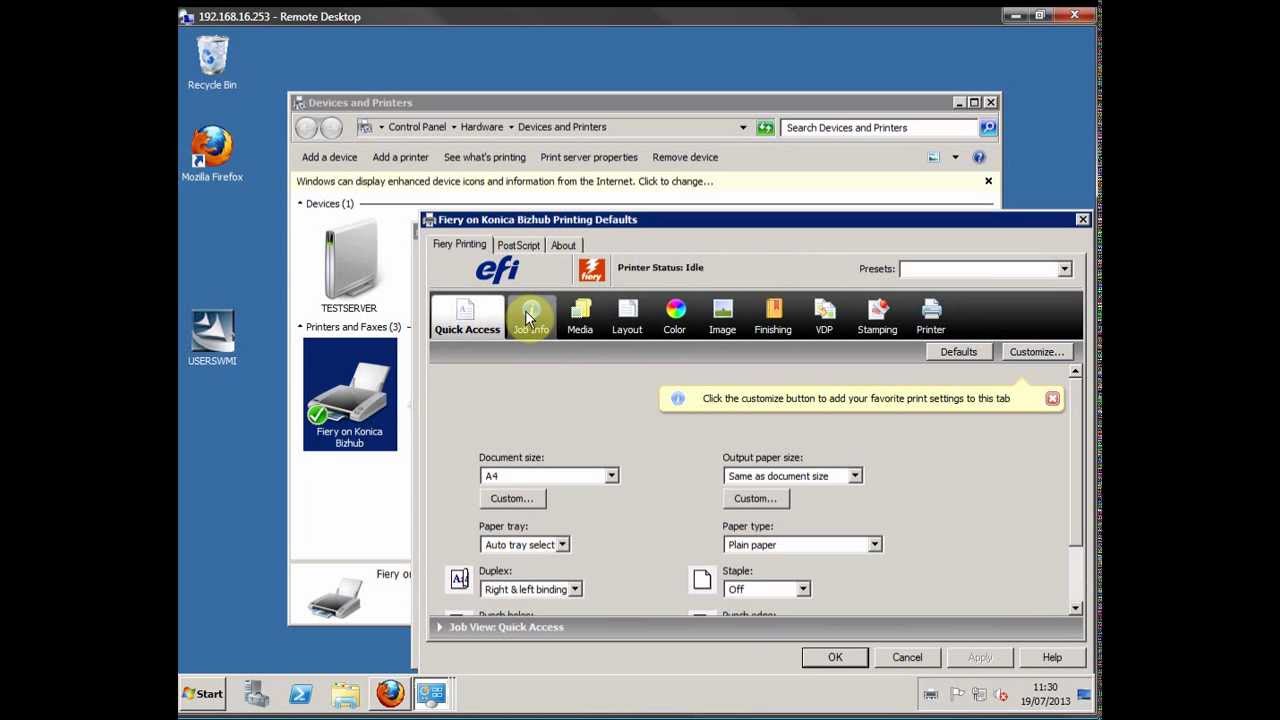Image resolution: width=1280 pixels, height=720 pixels.
Task: Switch to the PostScript tab
Action: 518,245
